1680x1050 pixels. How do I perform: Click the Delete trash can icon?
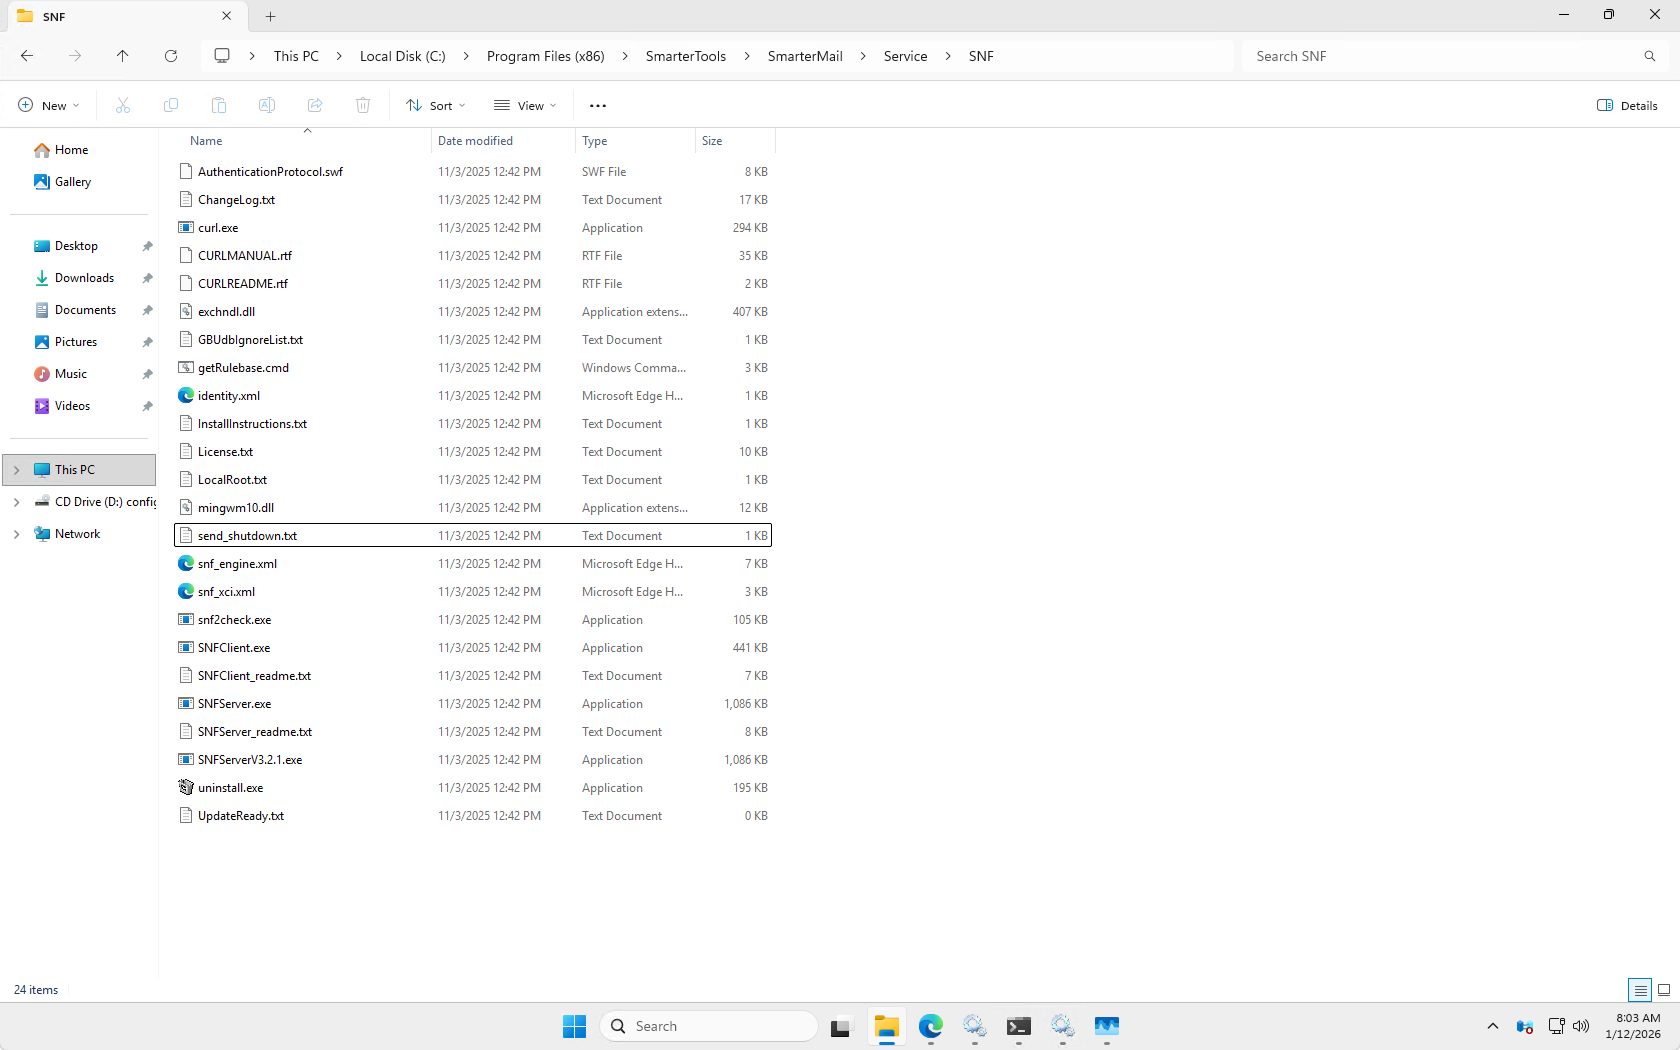(x=363, y=105)
